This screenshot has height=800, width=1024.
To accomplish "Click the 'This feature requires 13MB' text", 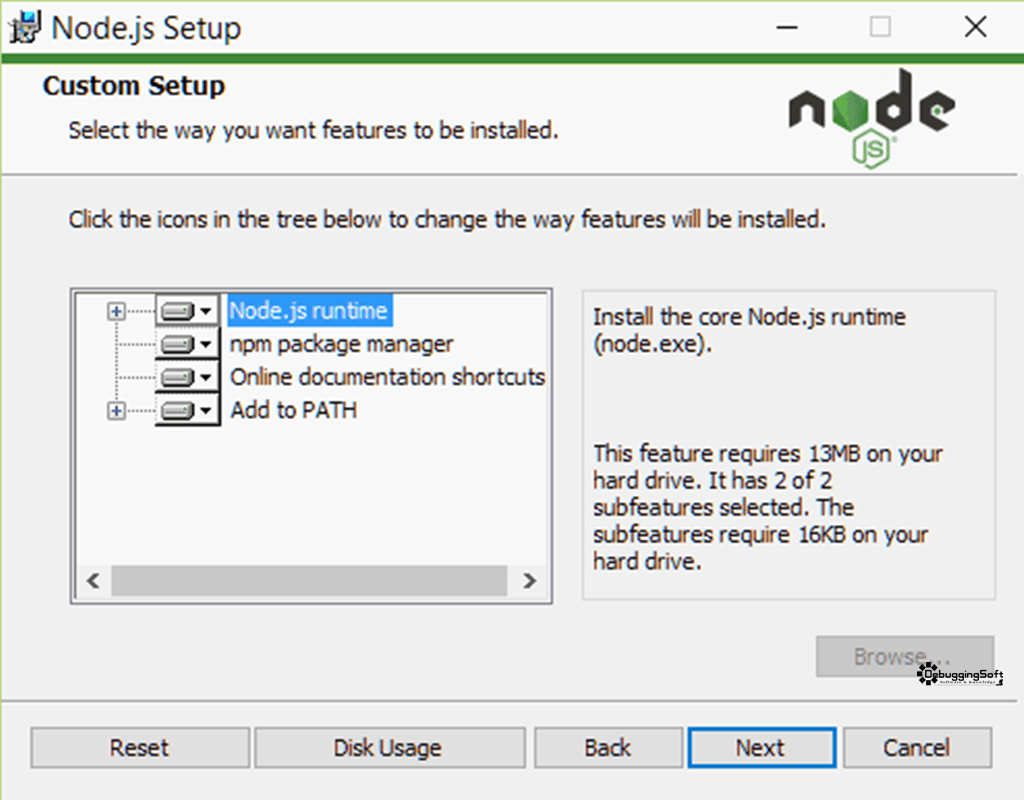I will [768, 507].
